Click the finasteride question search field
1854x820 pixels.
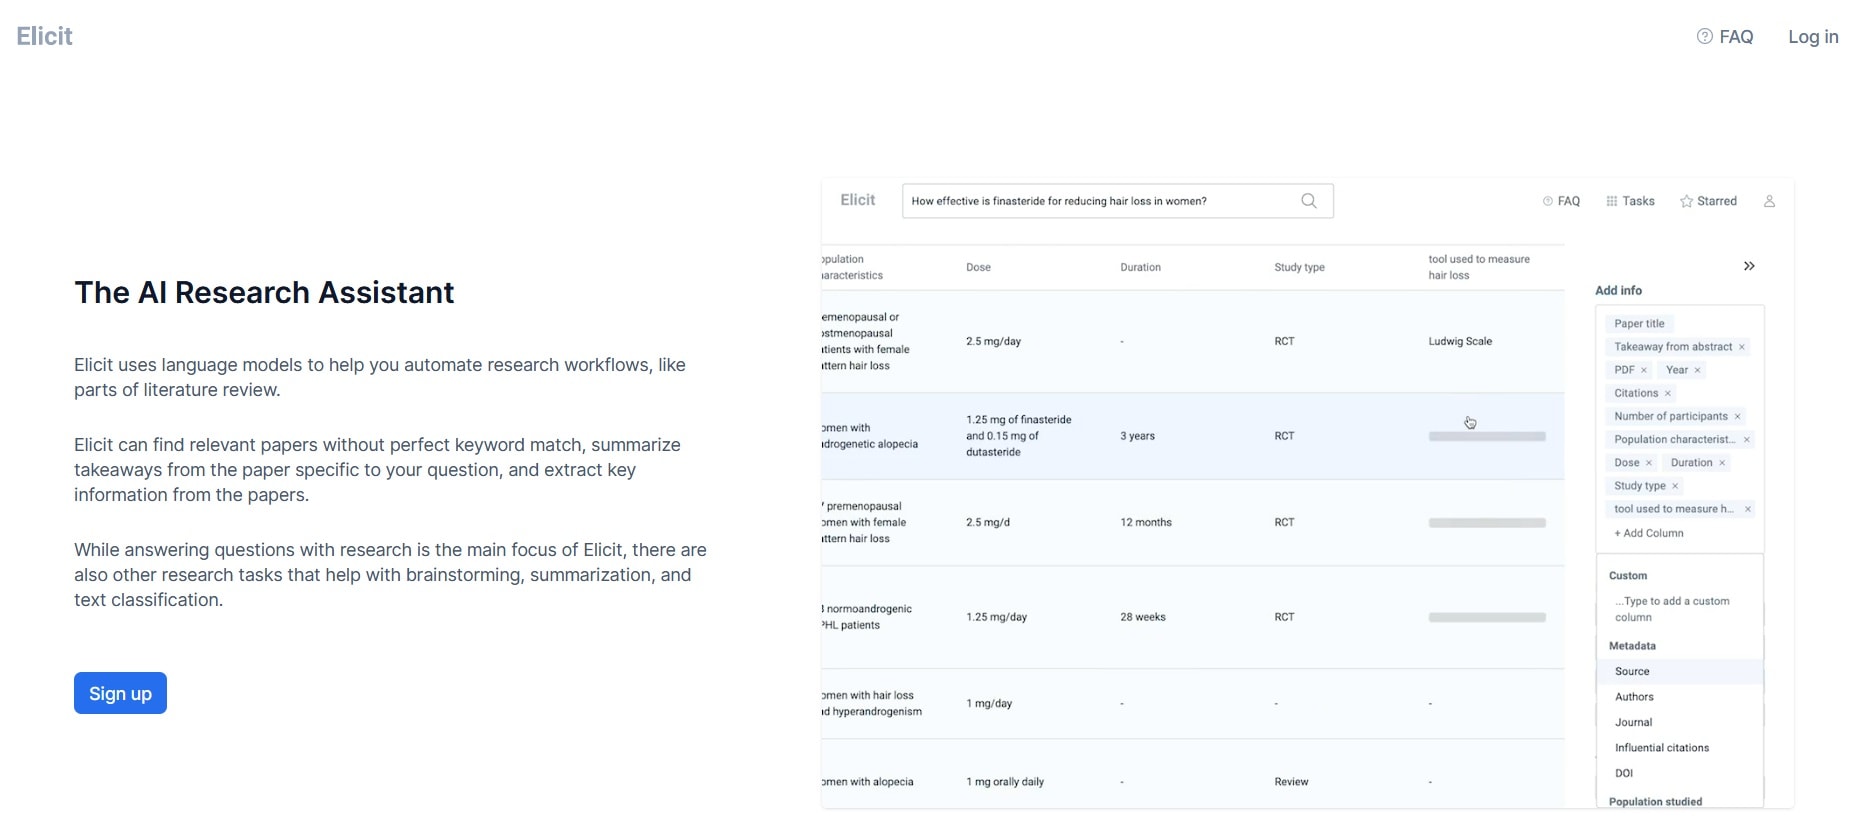1117,201
